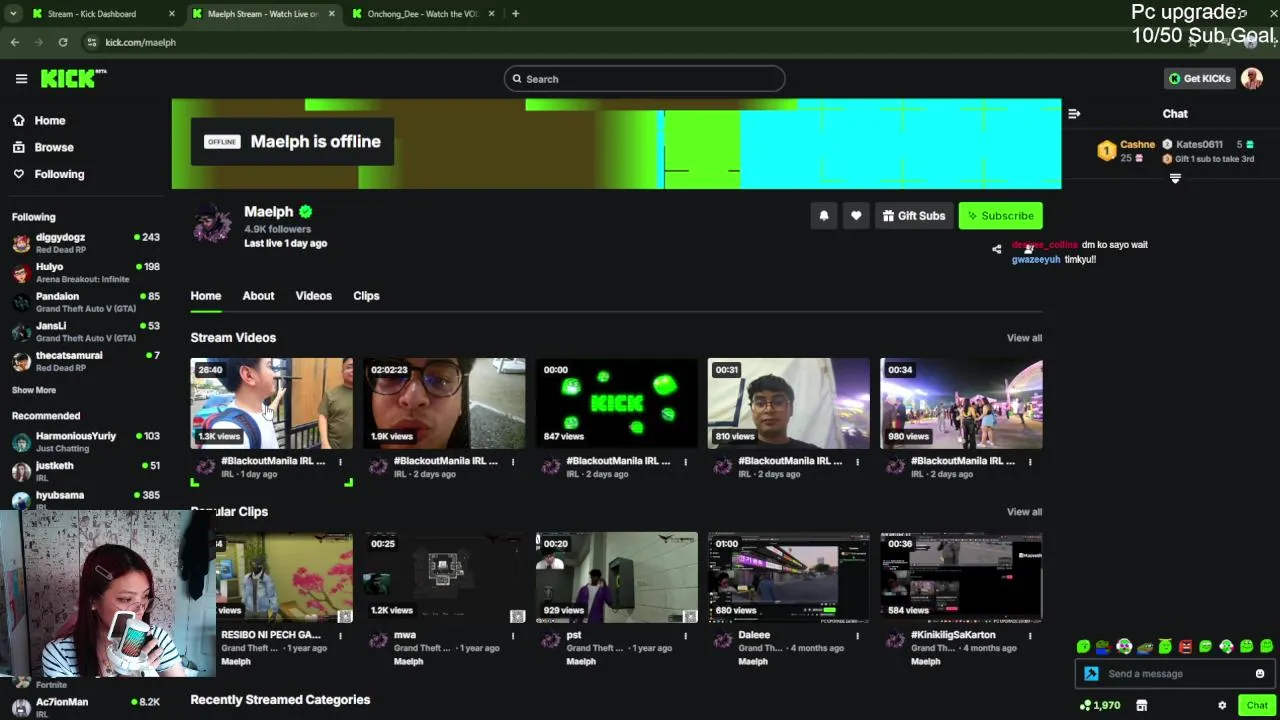The height and width of the screenshot is (720, 1280).
Task: Open Hulyo channel in Following list
Action: click(86, 272)
